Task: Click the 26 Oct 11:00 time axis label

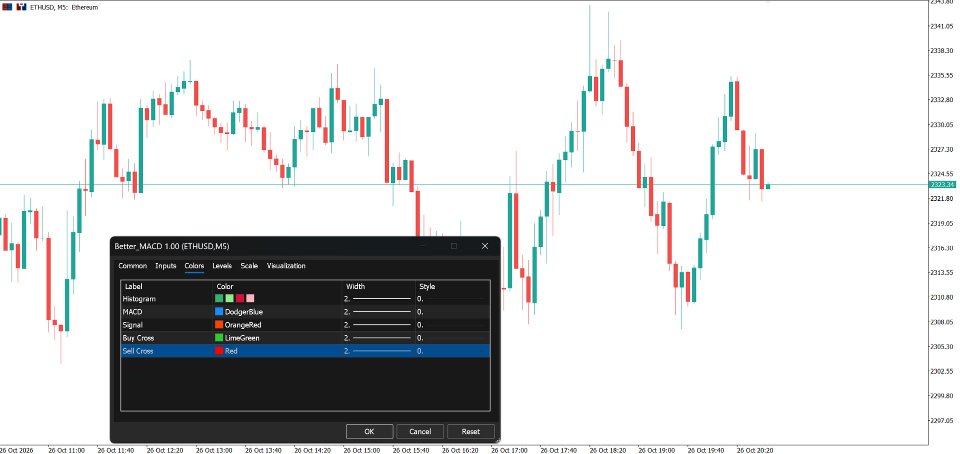Action: coord(66,450)
